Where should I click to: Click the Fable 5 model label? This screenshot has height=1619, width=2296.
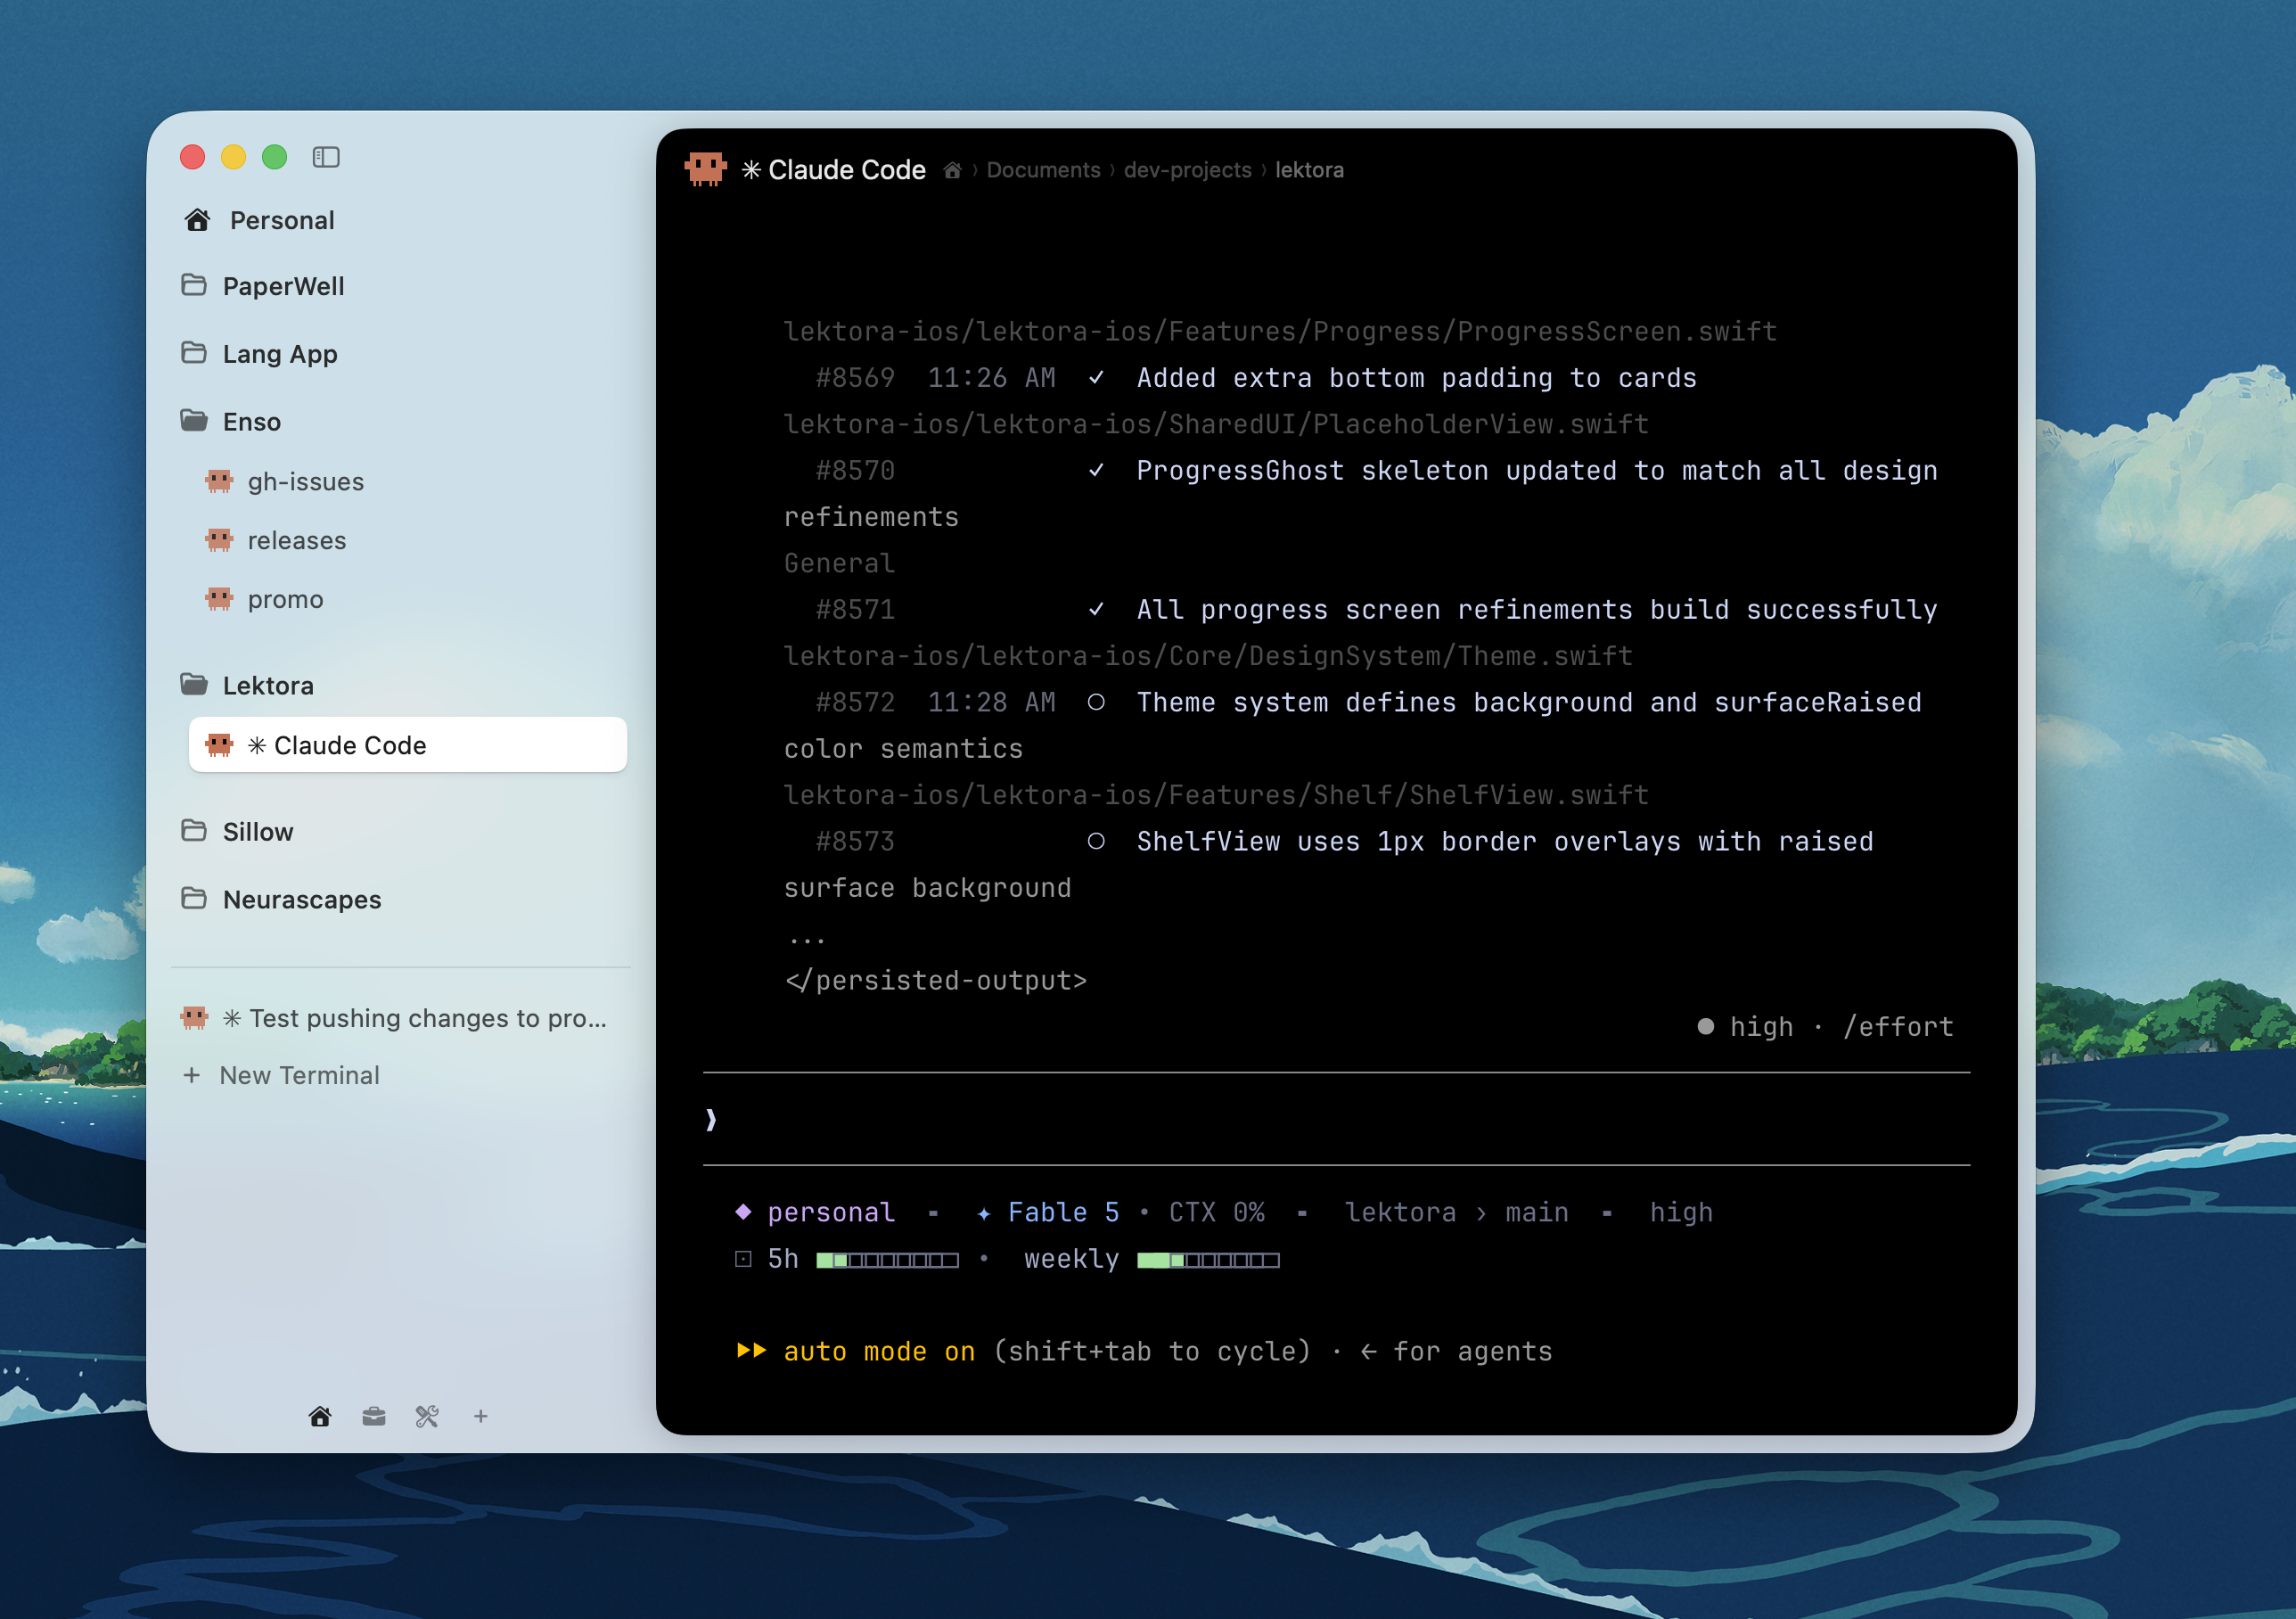pyautogui.click(x=1063, y=1213)
